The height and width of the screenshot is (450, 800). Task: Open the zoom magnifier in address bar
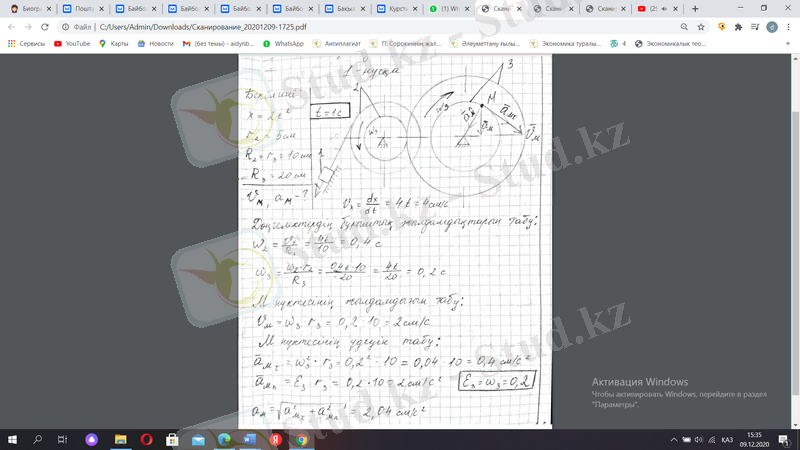[x=684, y=27]
